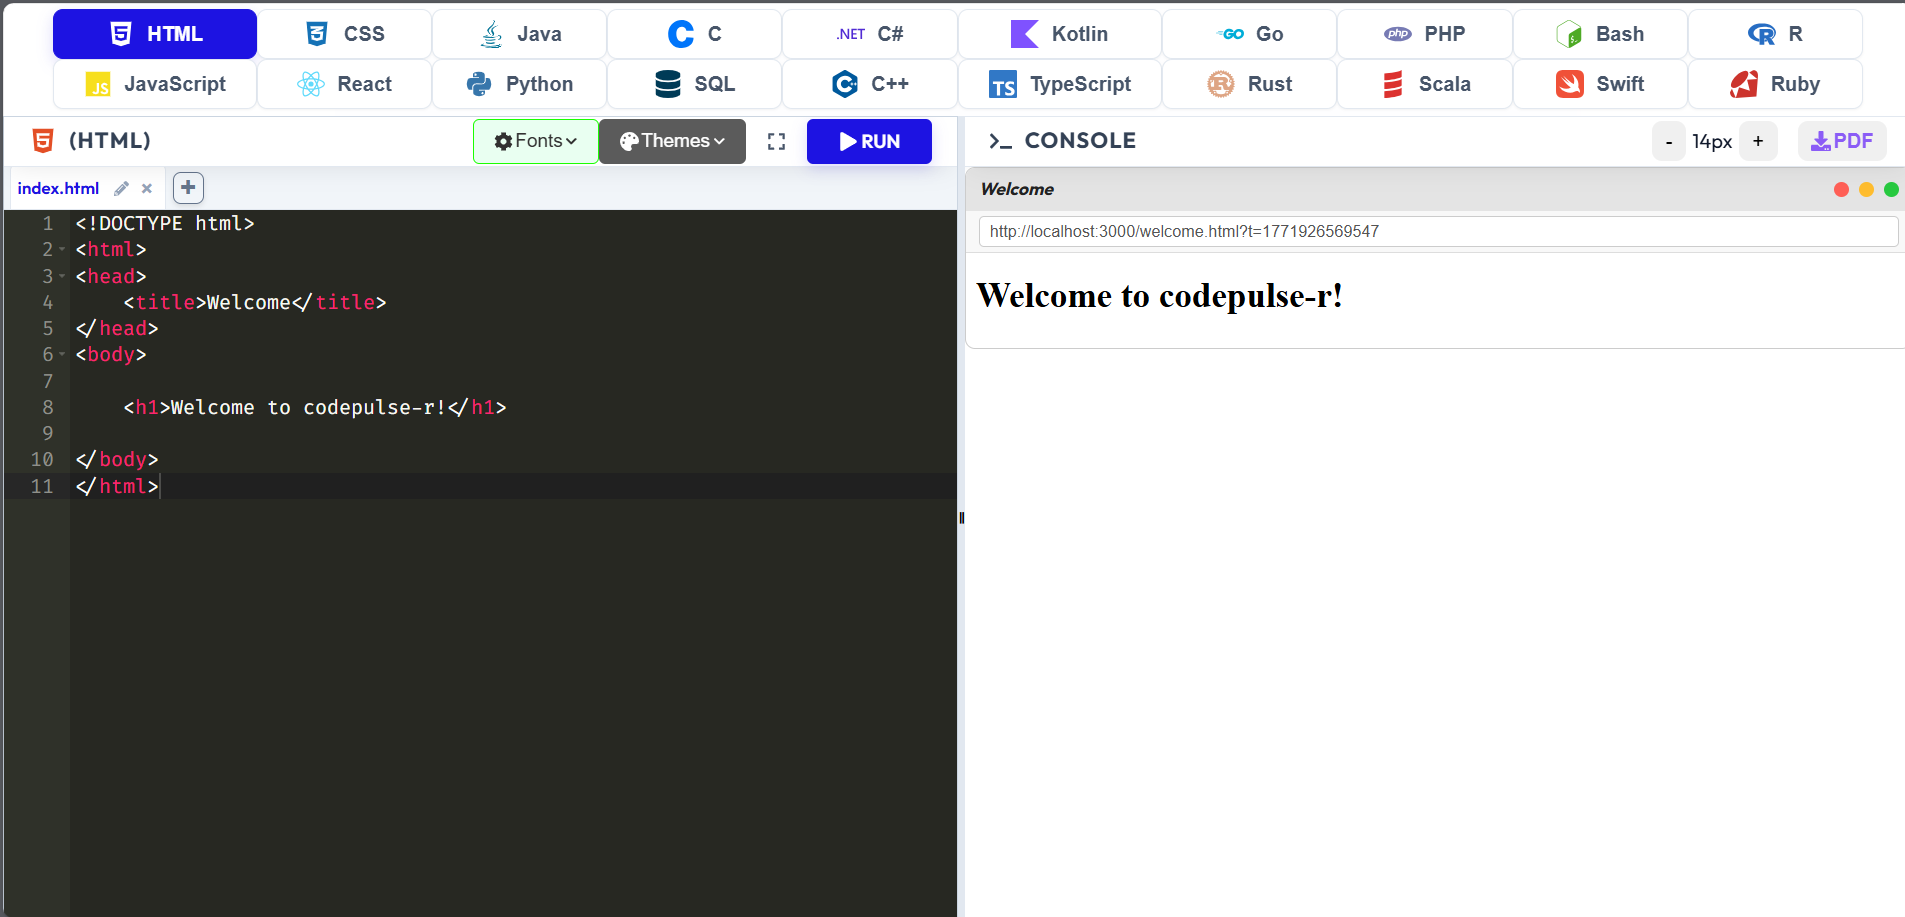The width and height of the screenshot is (1905, 917).
Task: Expand the html element fold at line 2
Action: click(x=63, y=250)
